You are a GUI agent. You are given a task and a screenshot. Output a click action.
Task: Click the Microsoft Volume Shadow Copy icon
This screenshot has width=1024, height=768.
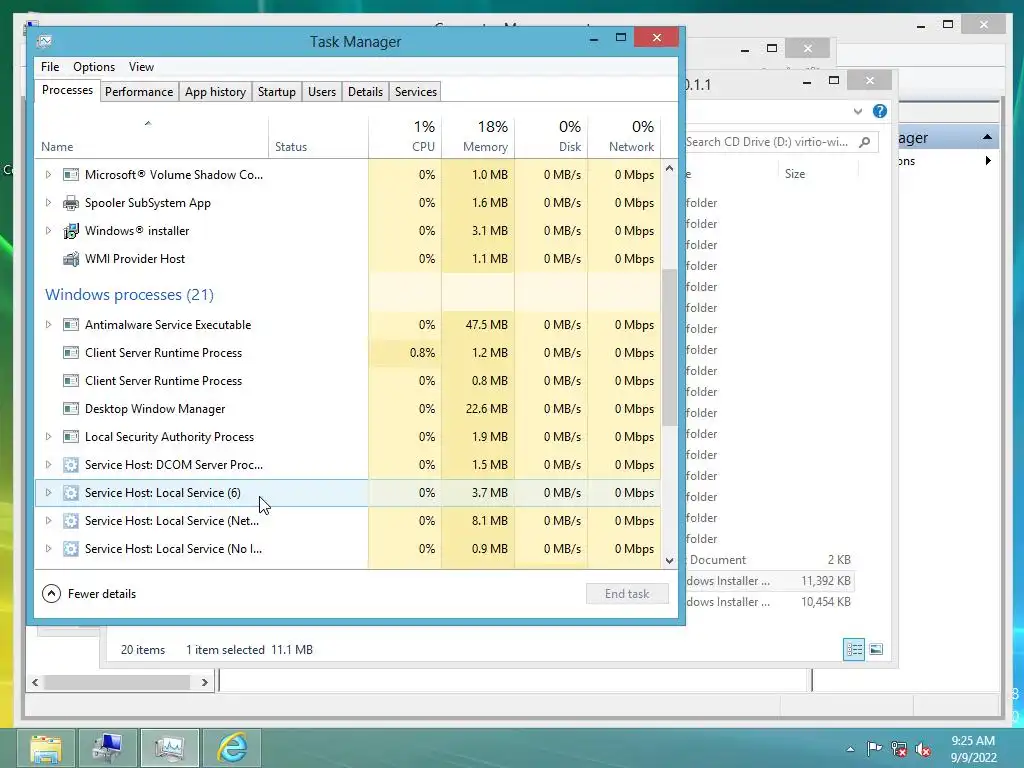pyautogui.click(x=71, y=175)
